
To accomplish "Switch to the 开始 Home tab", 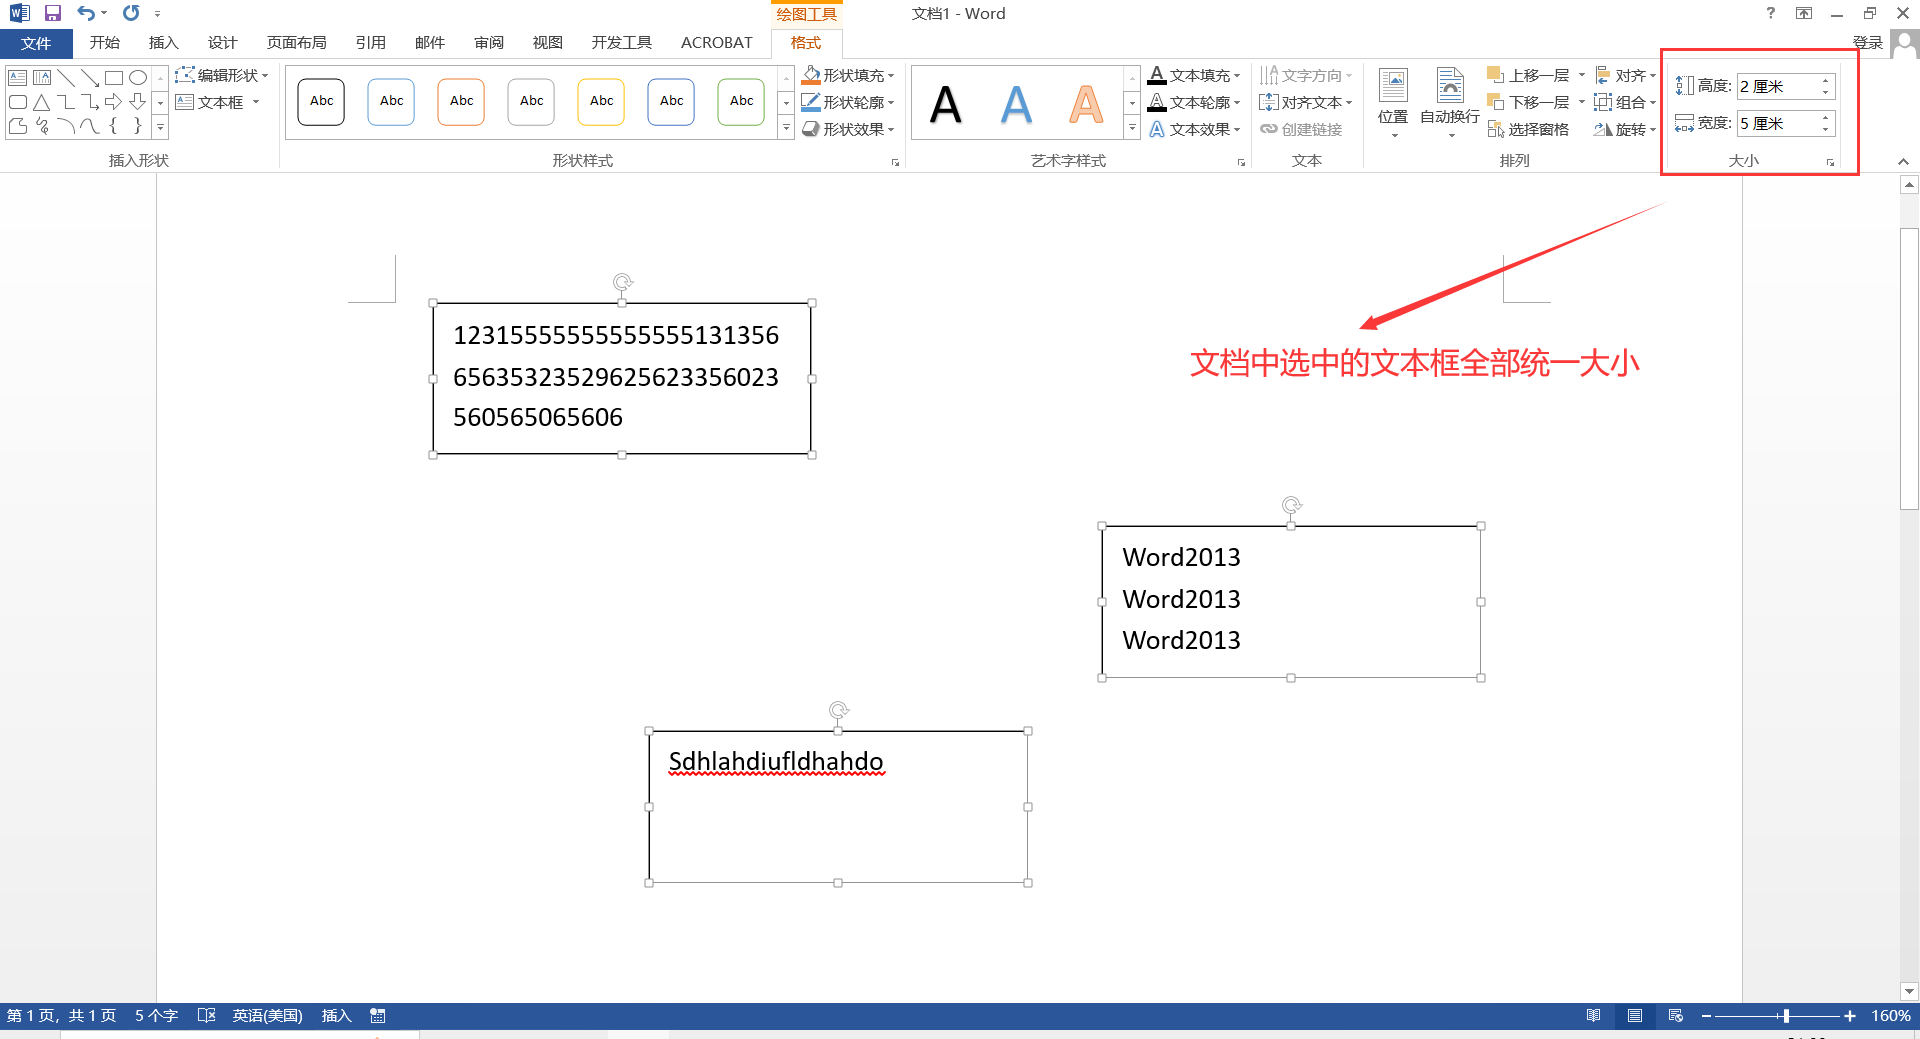I will click(105, 42).
